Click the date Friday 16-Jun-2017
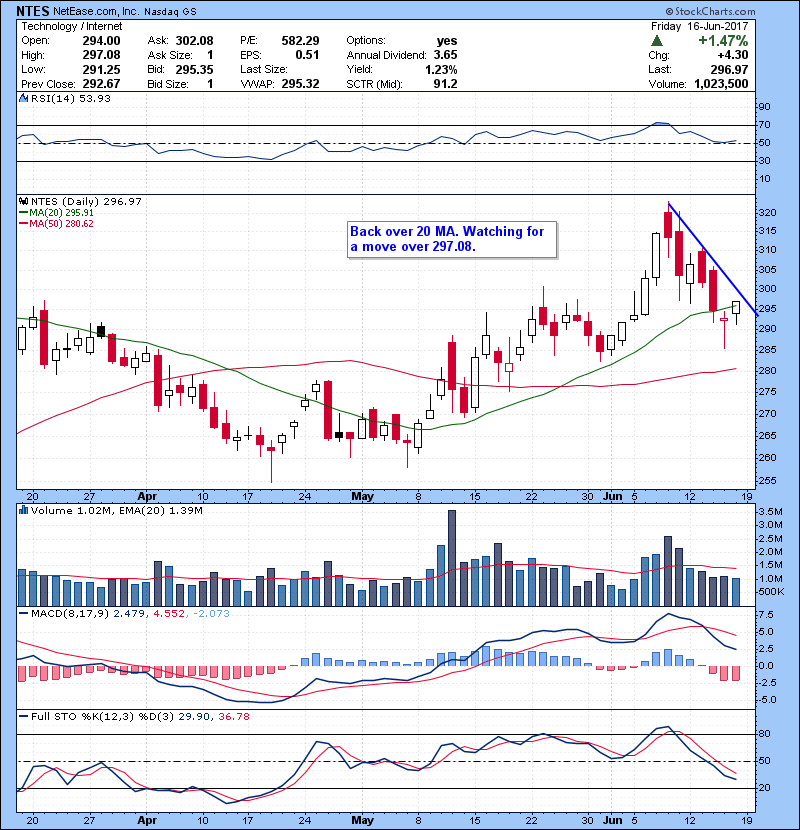The width and height of the screenshot is (800, 830). (699, 26)
